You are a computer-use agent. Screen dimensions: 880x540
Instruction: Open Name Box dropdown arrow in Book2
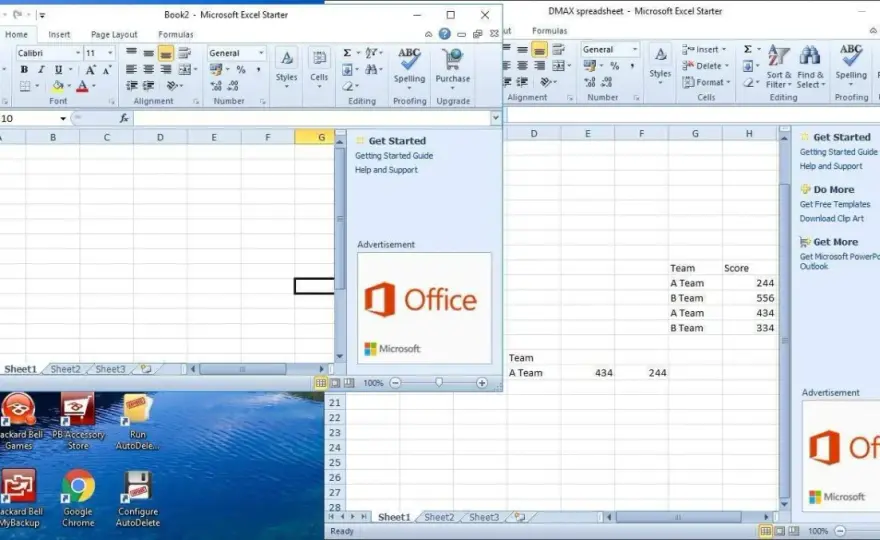63,118
